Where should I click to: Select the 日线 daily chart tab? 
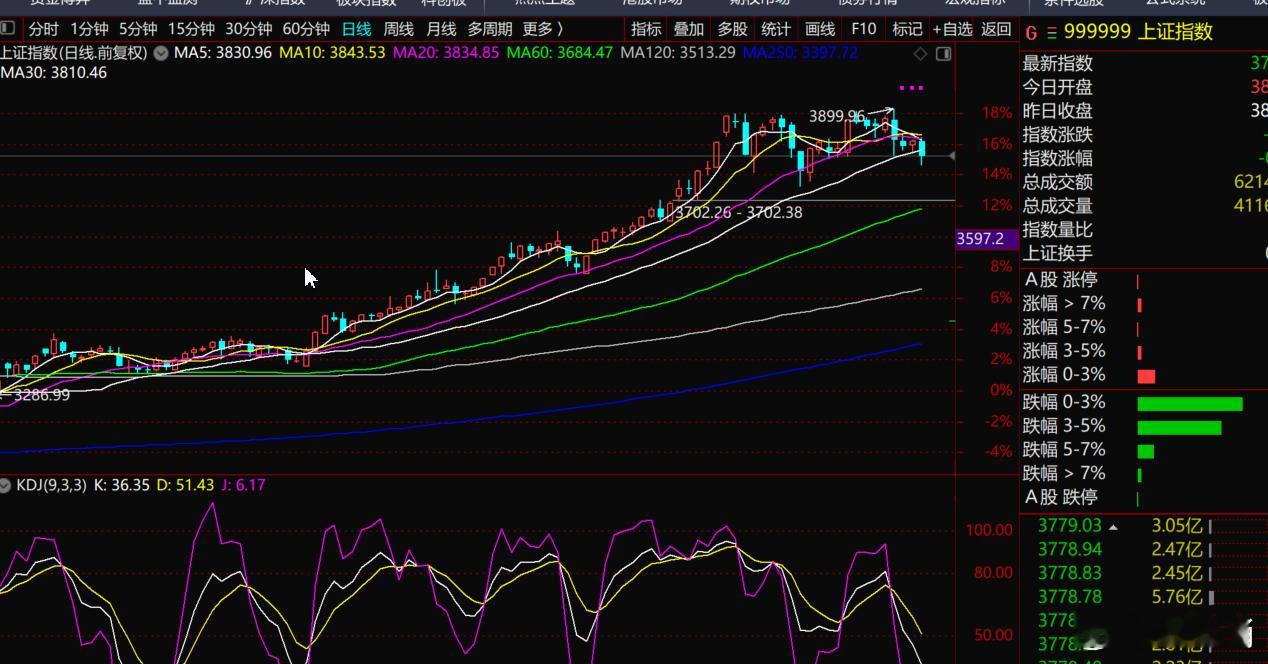[356, 29]
